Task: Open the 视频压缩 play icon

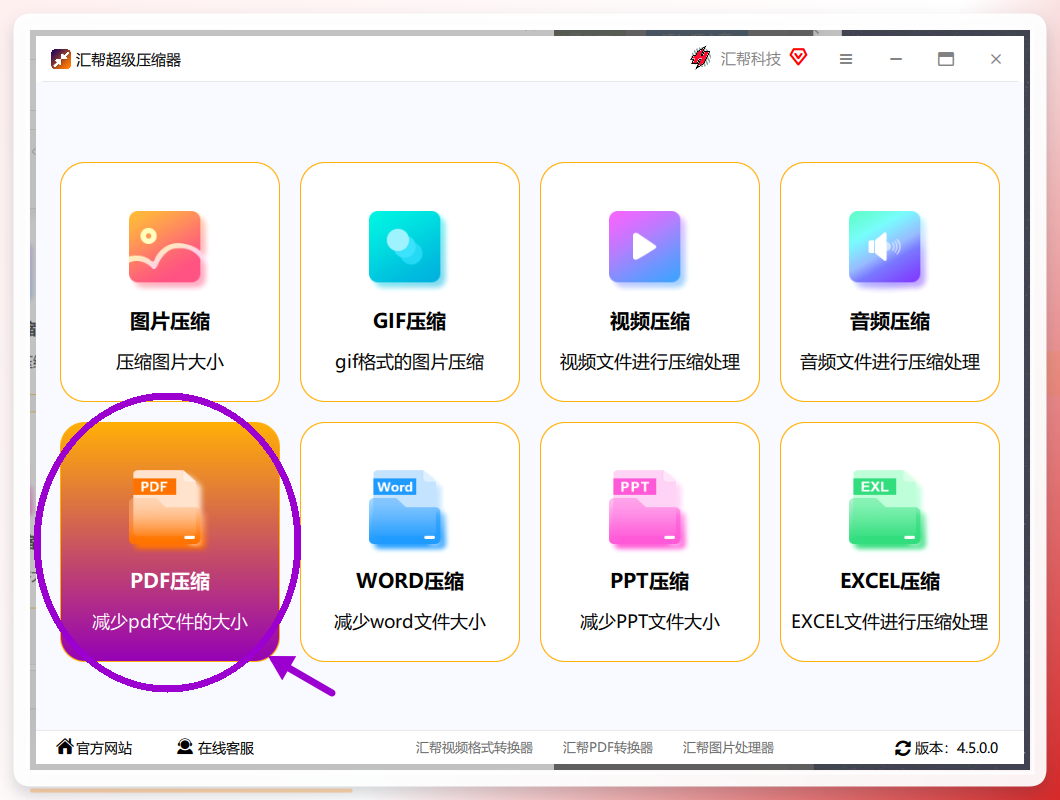Action: (x=644, y=247)
